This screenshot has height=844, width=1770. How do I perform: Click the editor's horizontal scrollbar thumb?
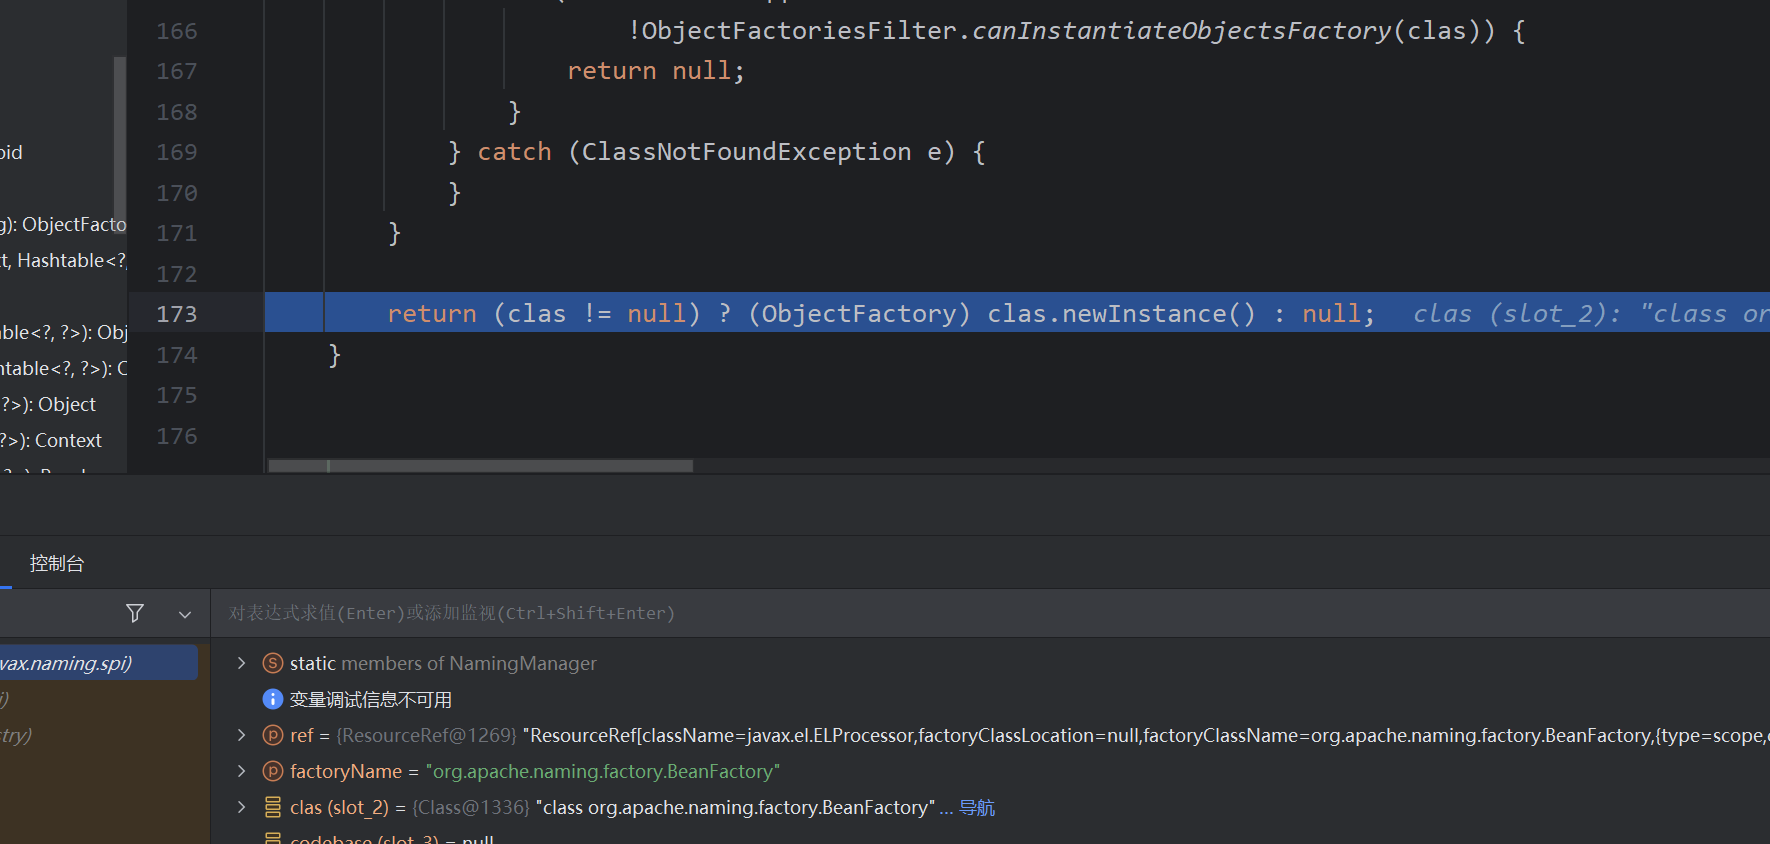[x=480, y=466]
